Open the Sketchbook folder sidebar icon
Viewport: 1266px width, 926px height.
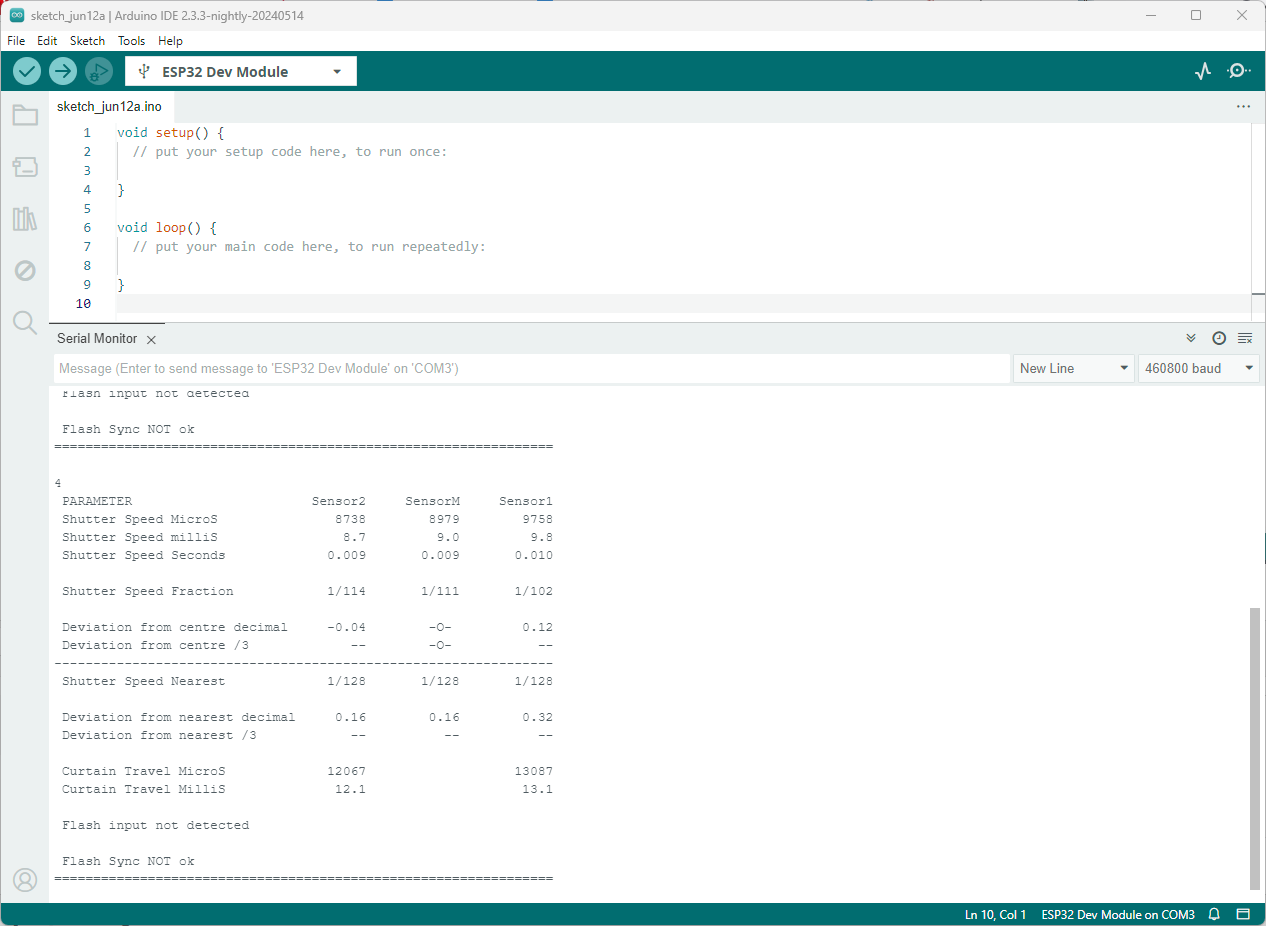tap(25, 115)
